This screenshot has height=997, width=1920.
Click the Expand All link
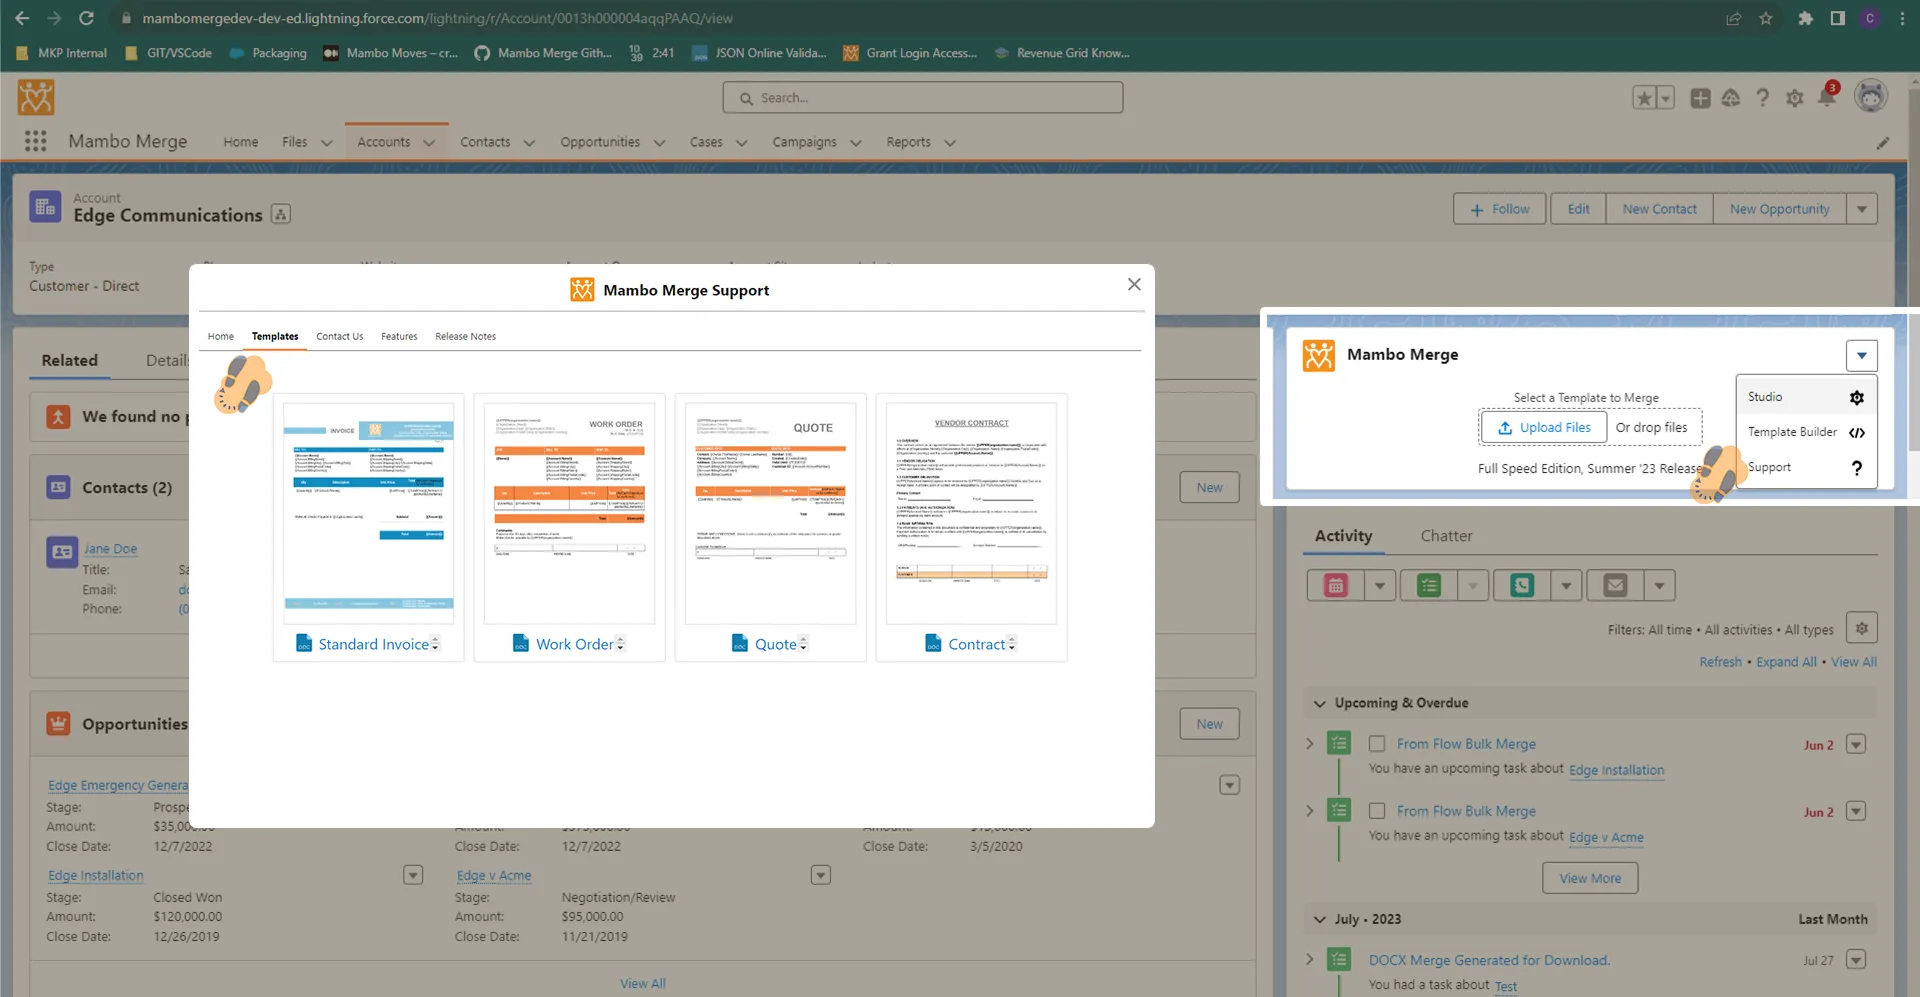1786,662
